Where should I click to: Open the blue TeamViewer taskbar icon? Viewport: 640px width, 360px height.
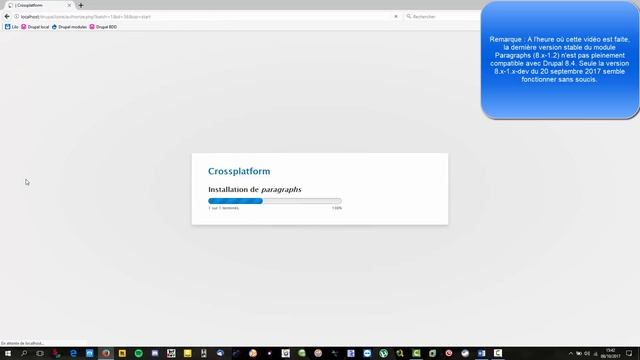tap(367, 353)
